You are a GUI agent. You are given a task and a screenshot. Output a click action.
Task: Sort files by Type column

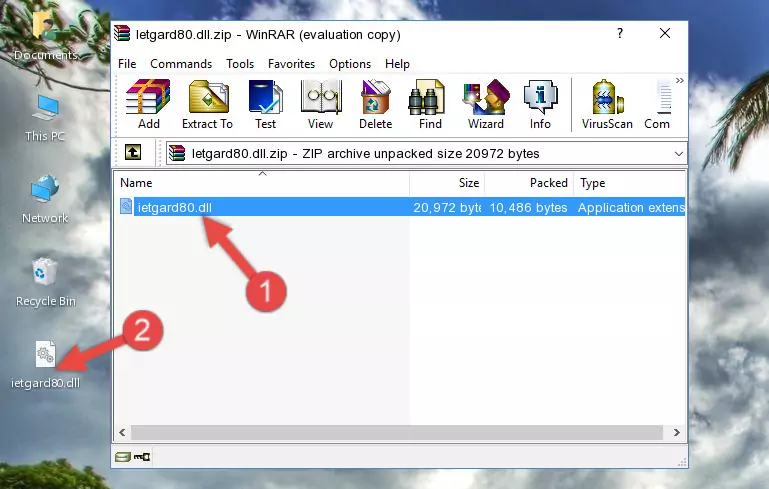pos(630,183)
